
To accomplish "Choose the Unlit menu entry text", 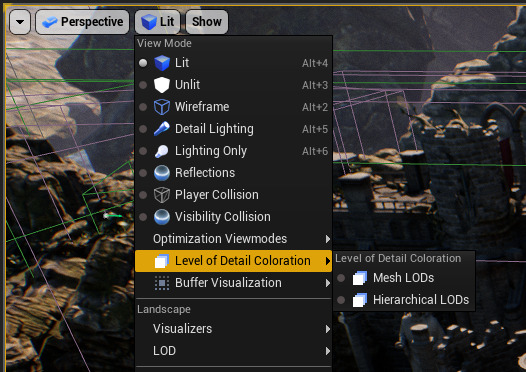I will [x=187, y=85].
